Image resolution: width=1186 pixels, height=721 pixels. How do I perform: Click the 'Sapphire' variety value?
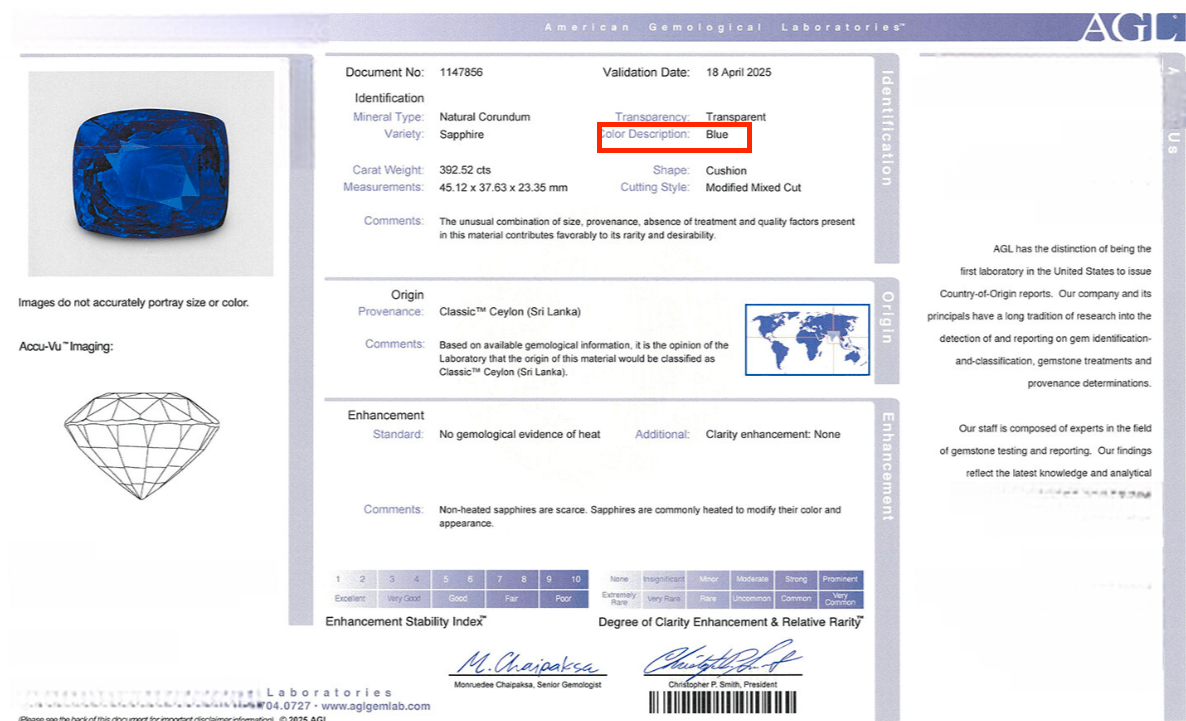[461, 135]
